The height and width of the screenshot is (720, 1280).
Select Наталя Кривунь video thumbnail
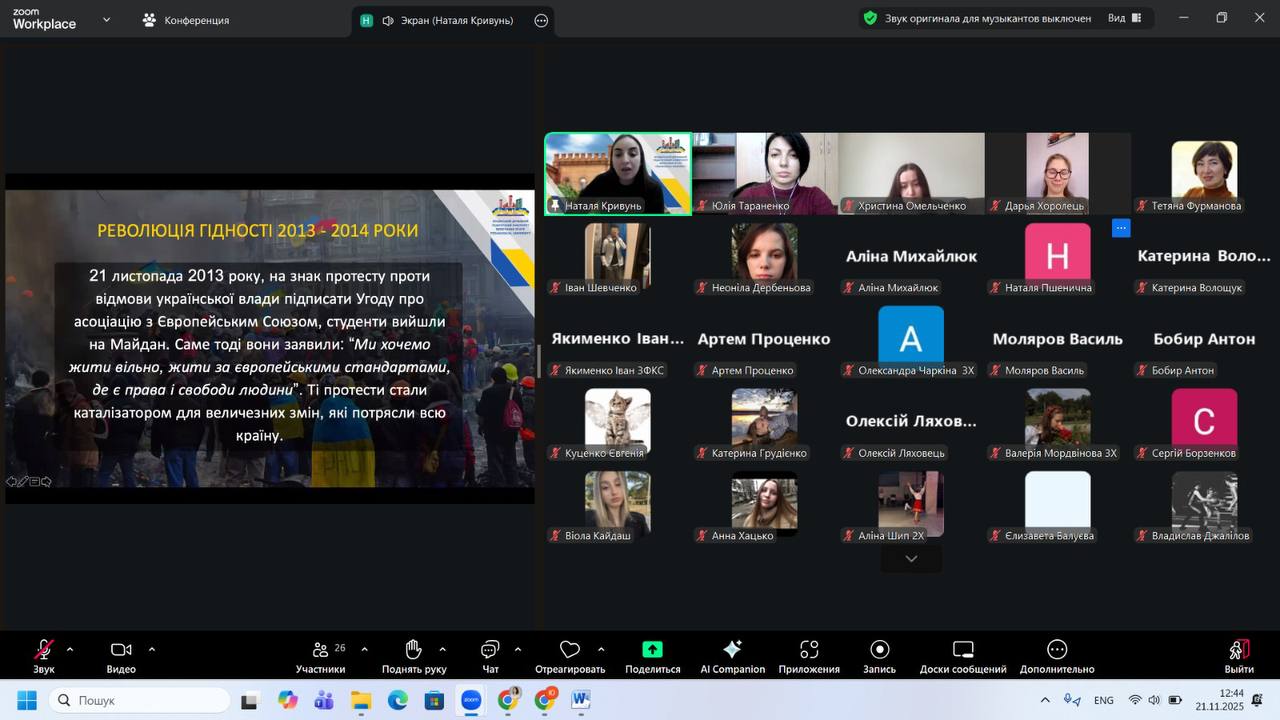pyautogui.click(x=617, y=172)
